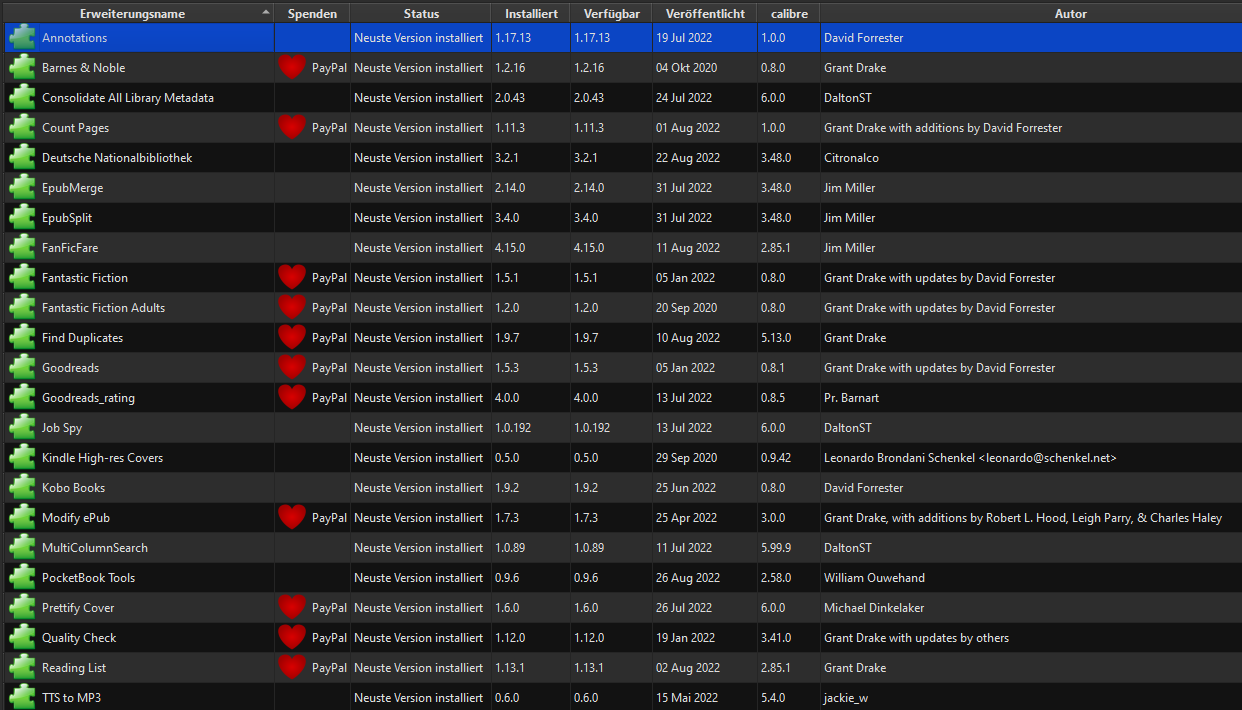
Task: Click the puzzle icon next to Job Spy
Action: (22, 428)
